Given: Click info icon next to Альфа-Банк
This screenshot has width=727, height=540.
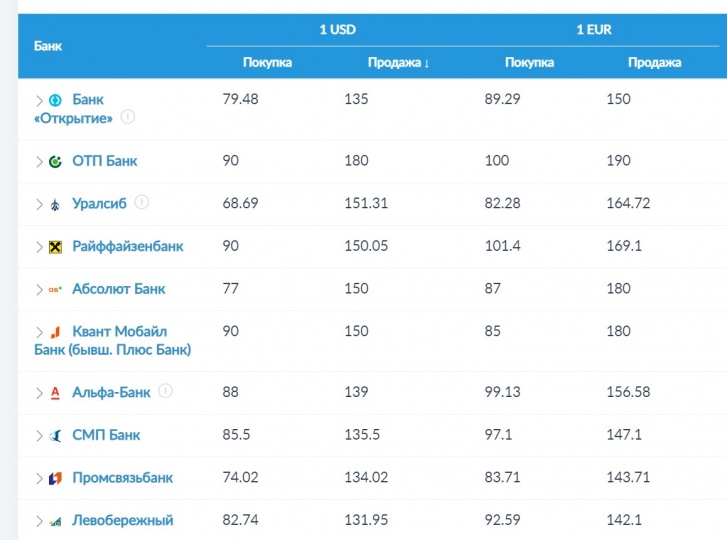Looking at the screenshot, I should [x=166, y=391].
